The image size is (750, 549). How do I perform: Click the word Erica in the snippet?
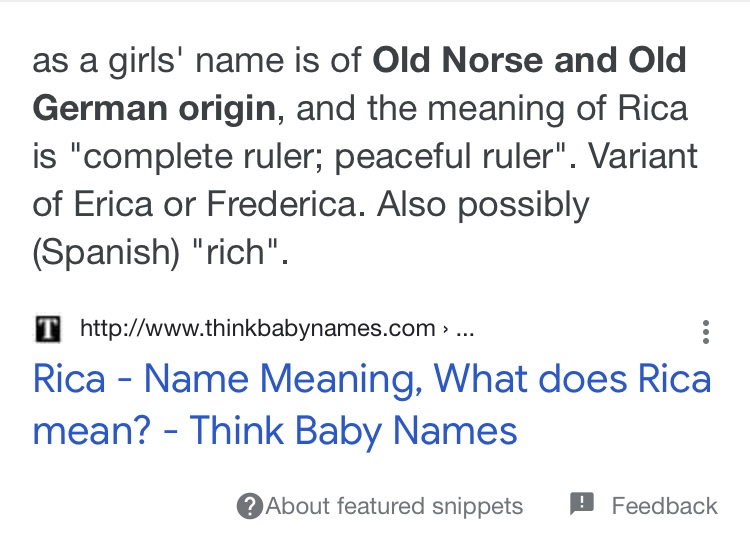pyautogui.click(x=113, y=204)
